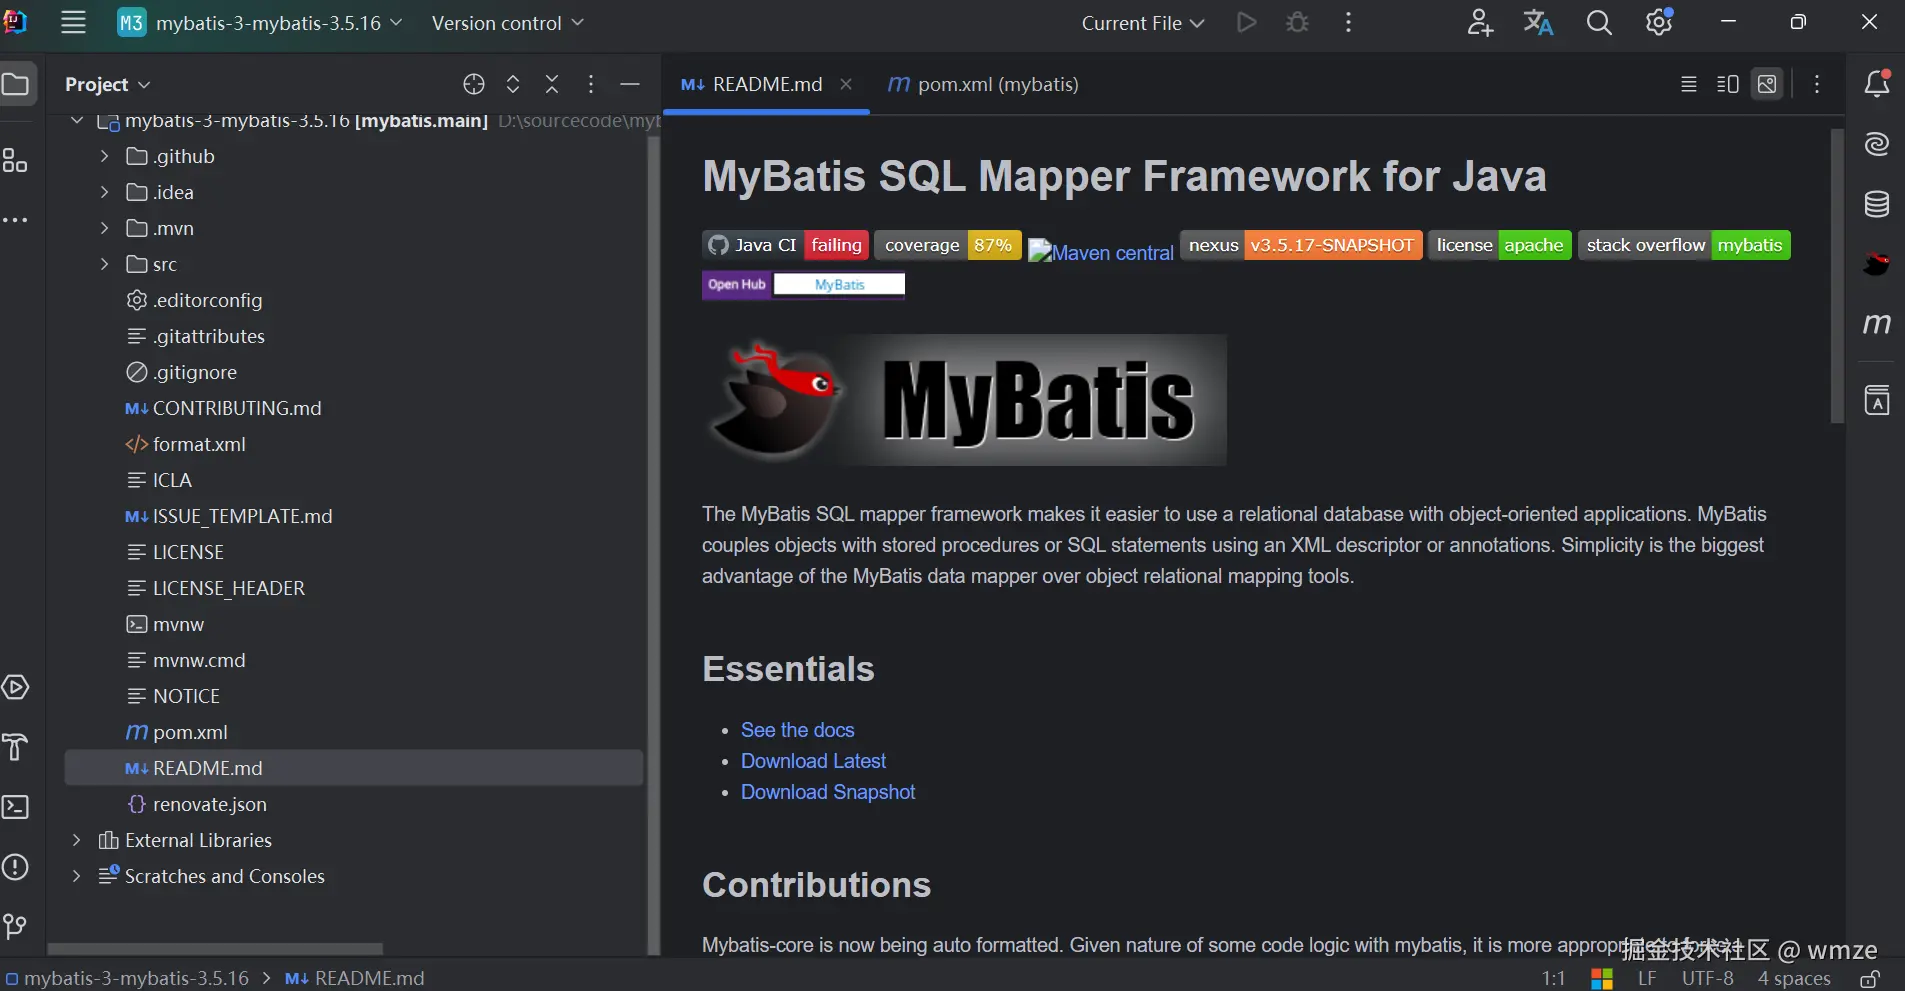Click the Search Everywhere magnifier icon
1905x991 pixels.
[1599, 23]
